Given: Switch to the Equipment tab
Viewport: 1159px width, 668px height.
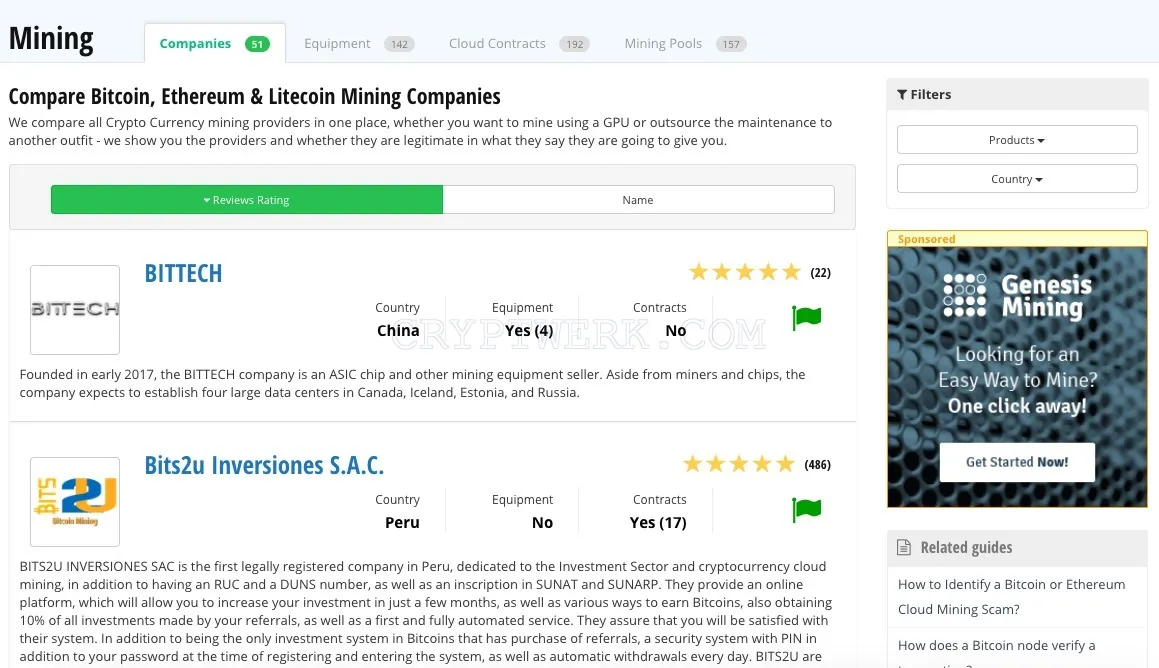Looking at the screenshot, I should (359, 44).
